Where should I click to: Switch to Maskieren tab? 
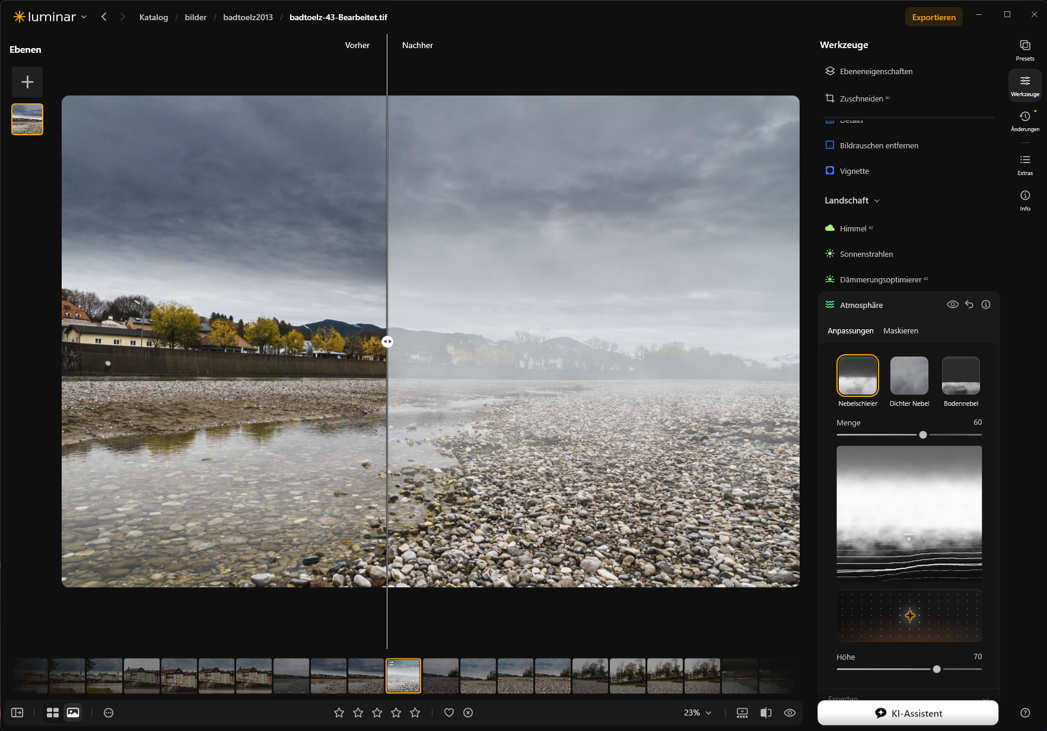pos(900,330)
